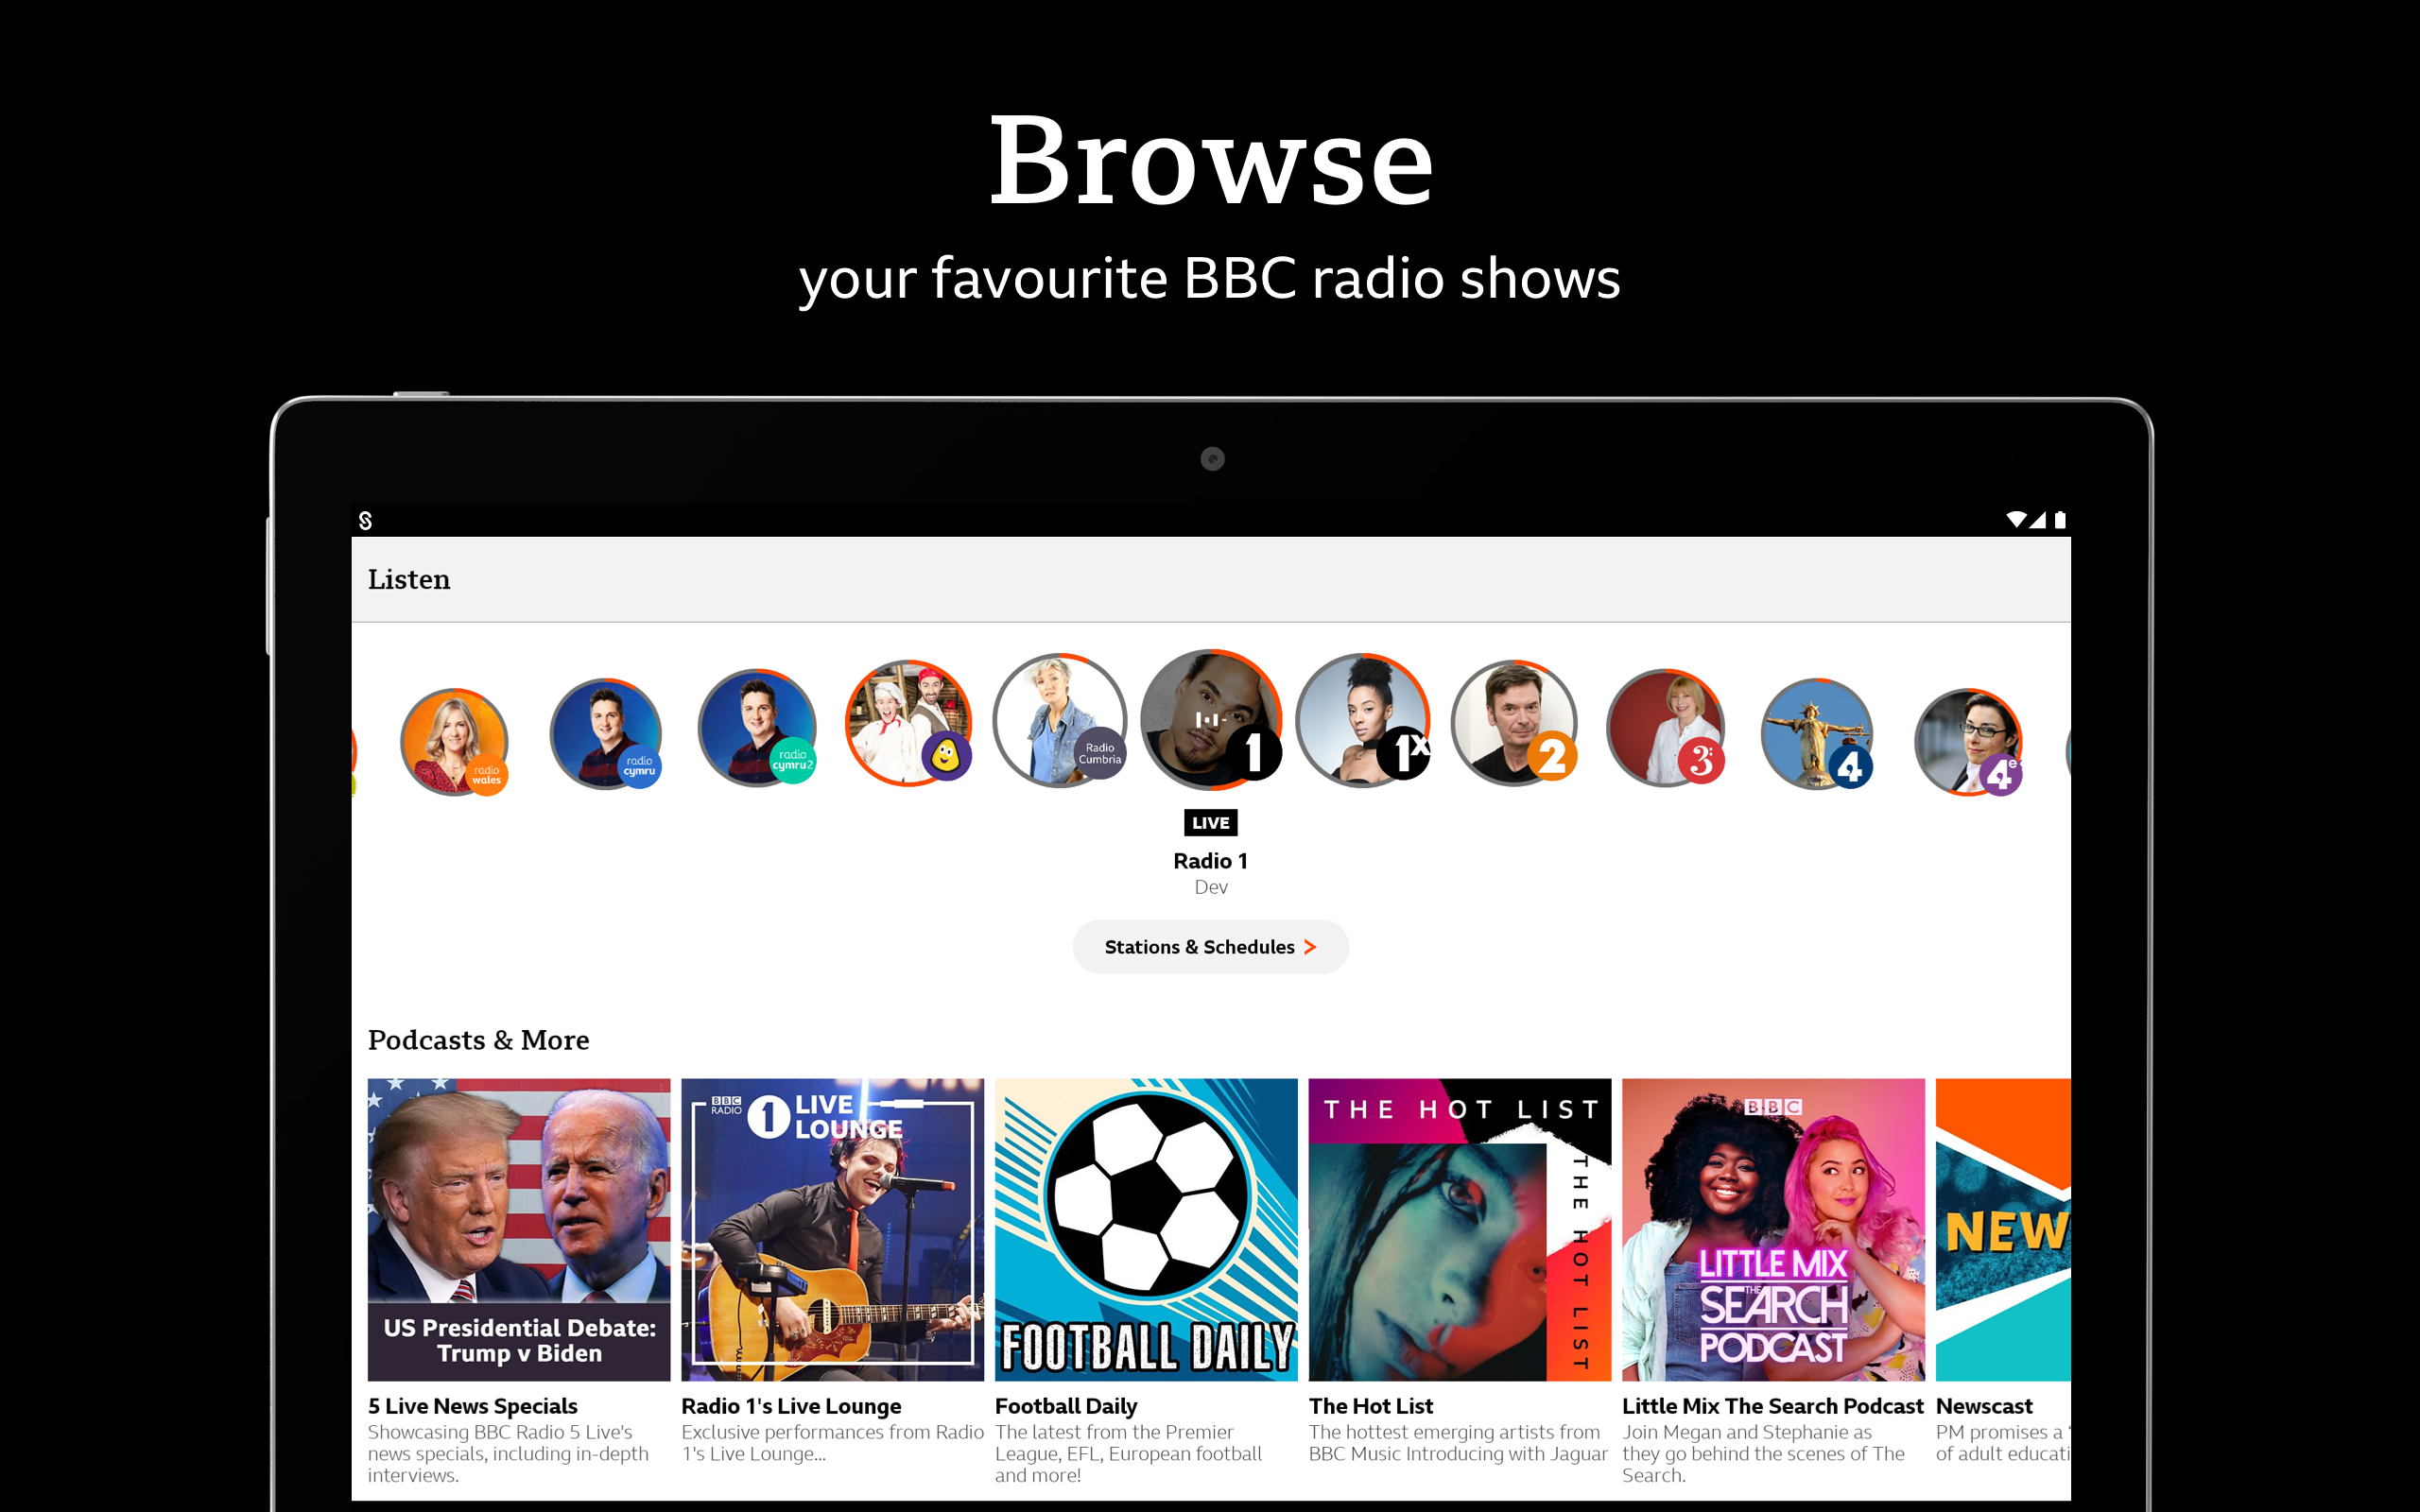
Task: Select the Radio 2 station icon
Action: (x=1515, y=723)
